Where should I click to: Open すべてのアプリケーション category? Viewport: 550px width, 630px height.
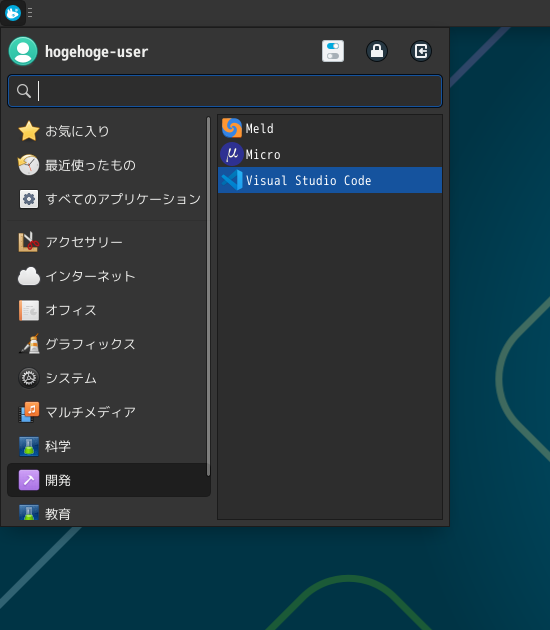[x=107, y=199]
